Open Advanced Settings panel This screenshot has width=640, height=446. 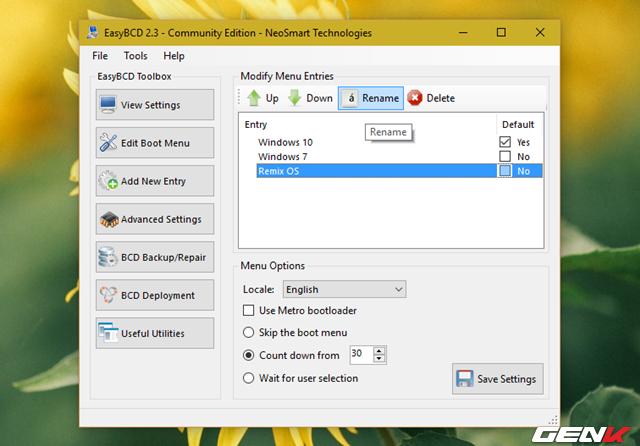pyautogui.click(x=154, y=219)
